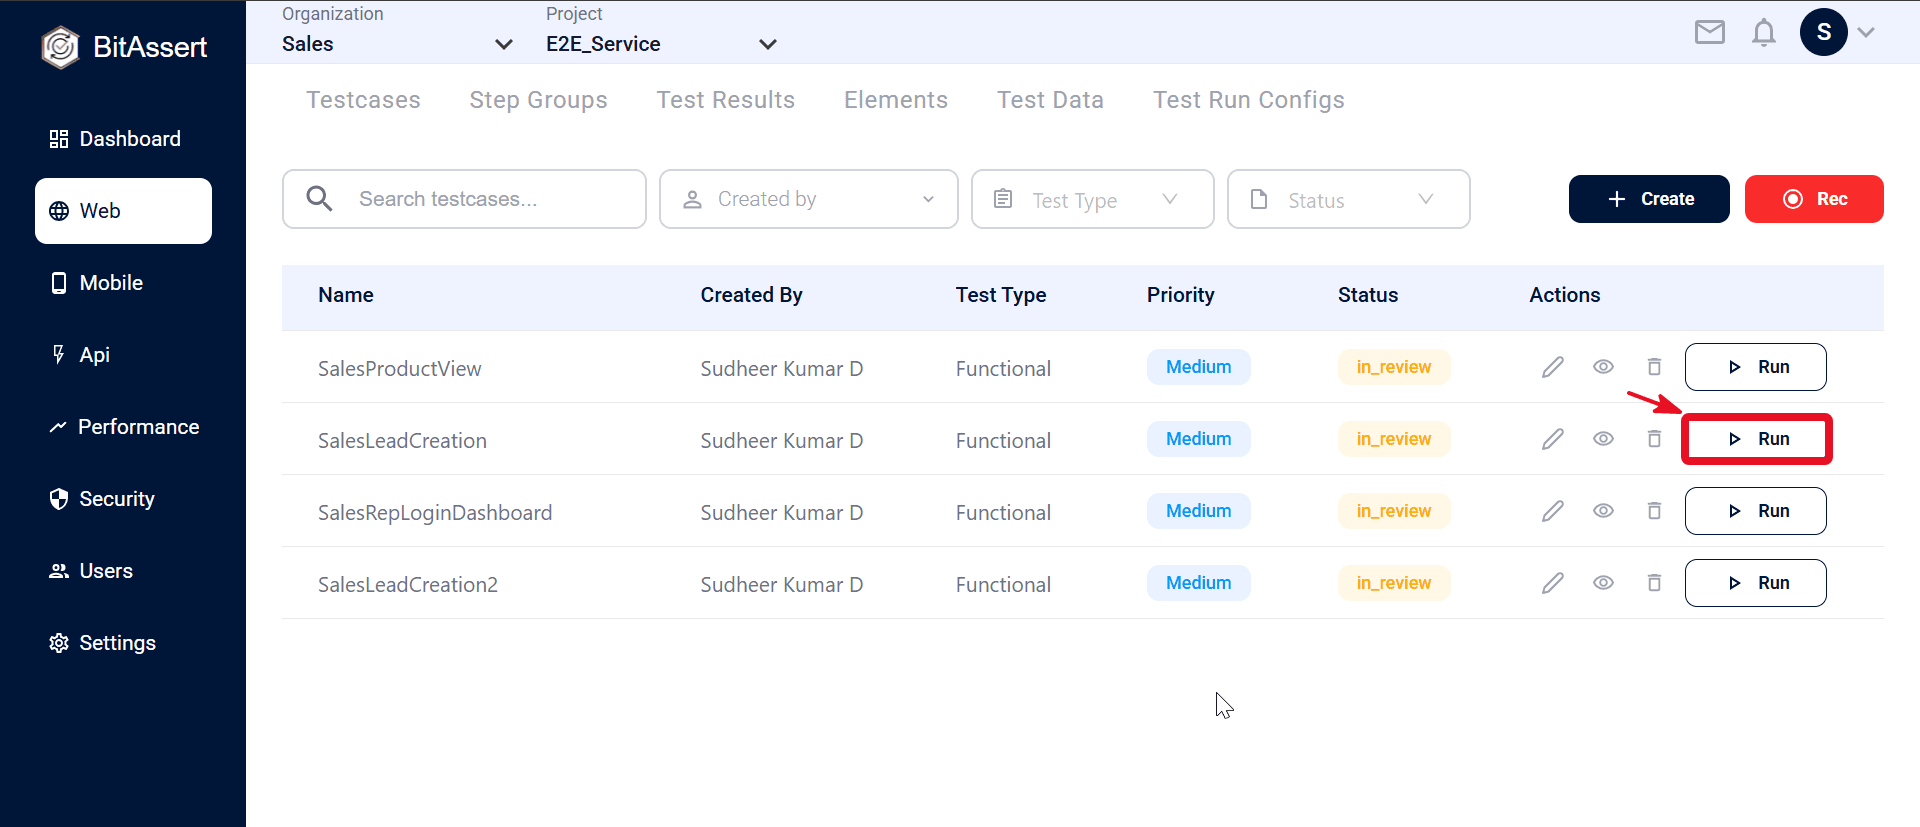Screen dimensions: 1920x827
Task: Expand the user account menu chevron
Action: point(1866,32)
